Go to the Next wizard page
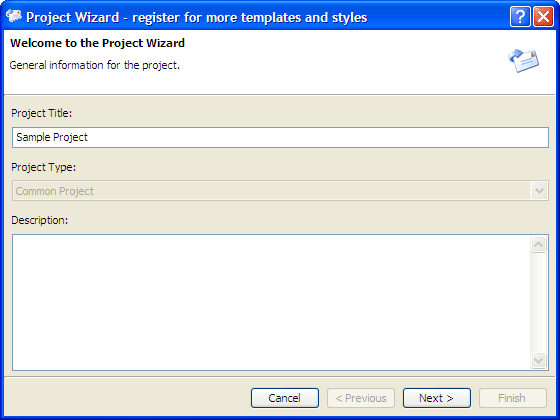This screenshot has height=420, width=560. 437,398
